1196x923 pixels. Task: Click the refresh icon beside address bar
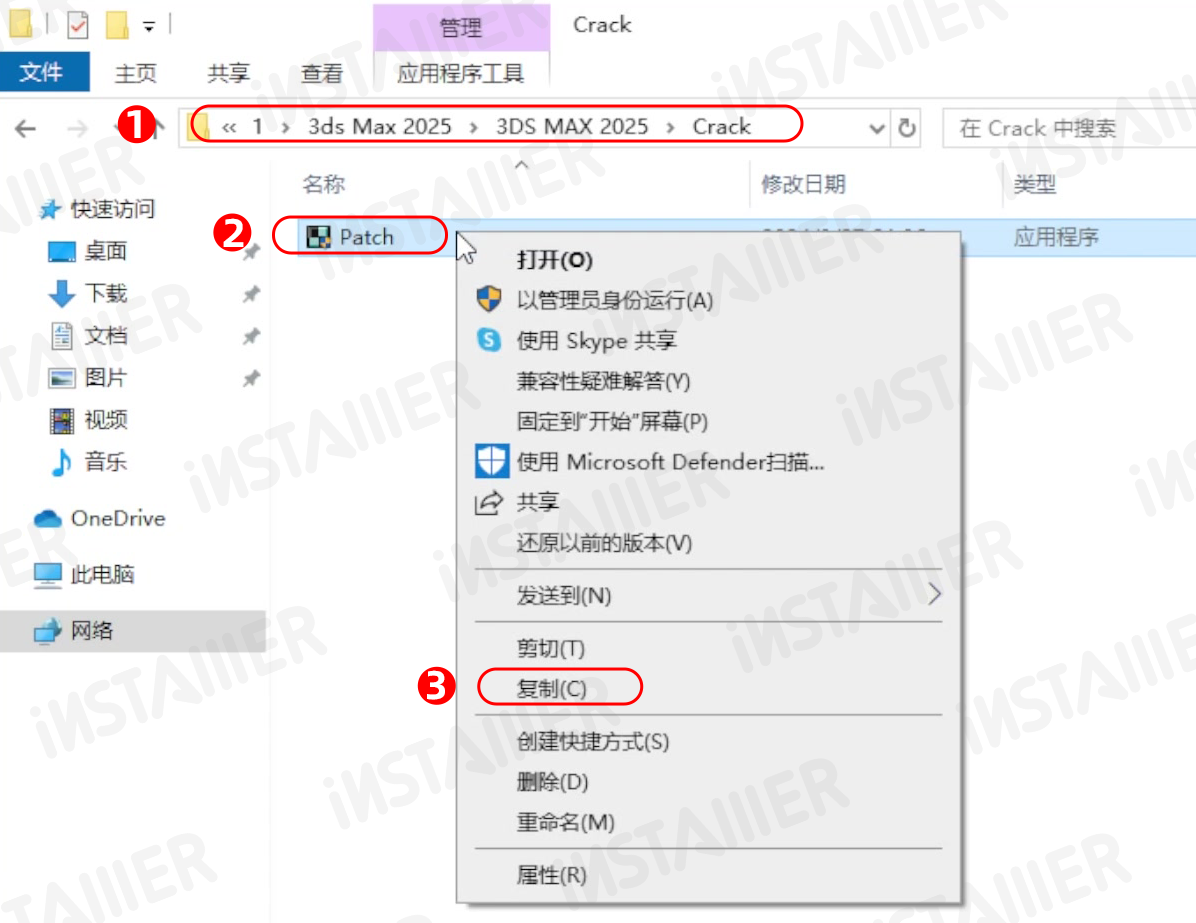coord(906,127)
